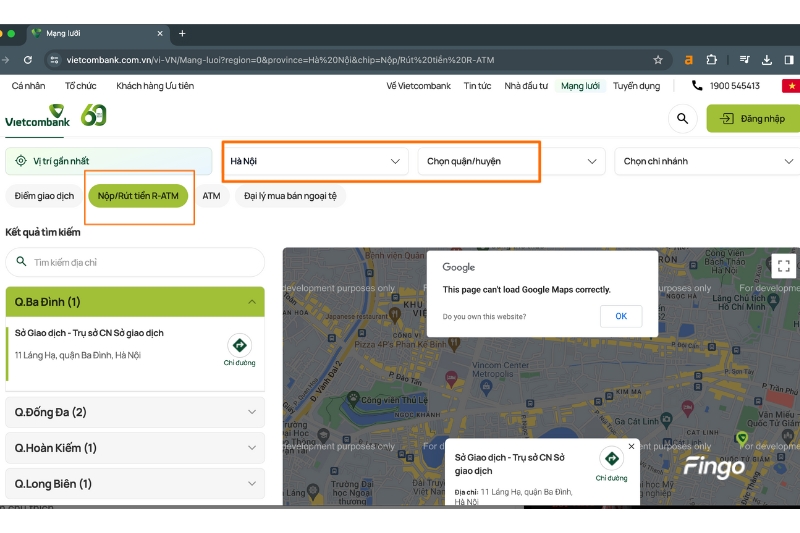Open the Tin tức menu

pyautogui.click(x=477, y=86)
